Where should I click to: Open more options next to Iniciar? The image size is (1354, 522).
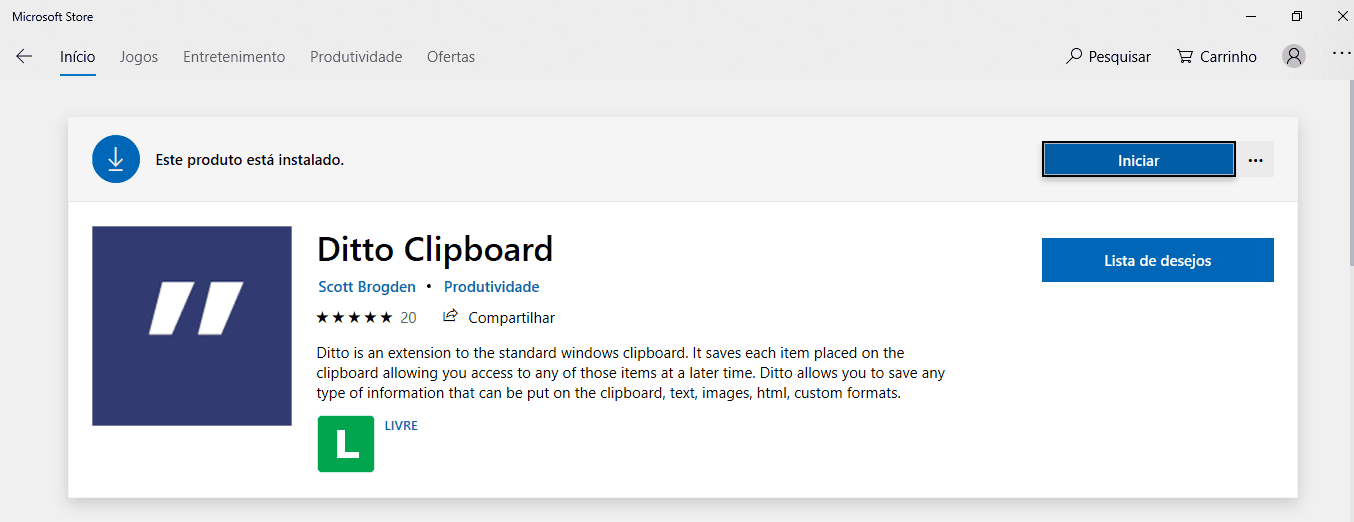[x=1256, y=160]
